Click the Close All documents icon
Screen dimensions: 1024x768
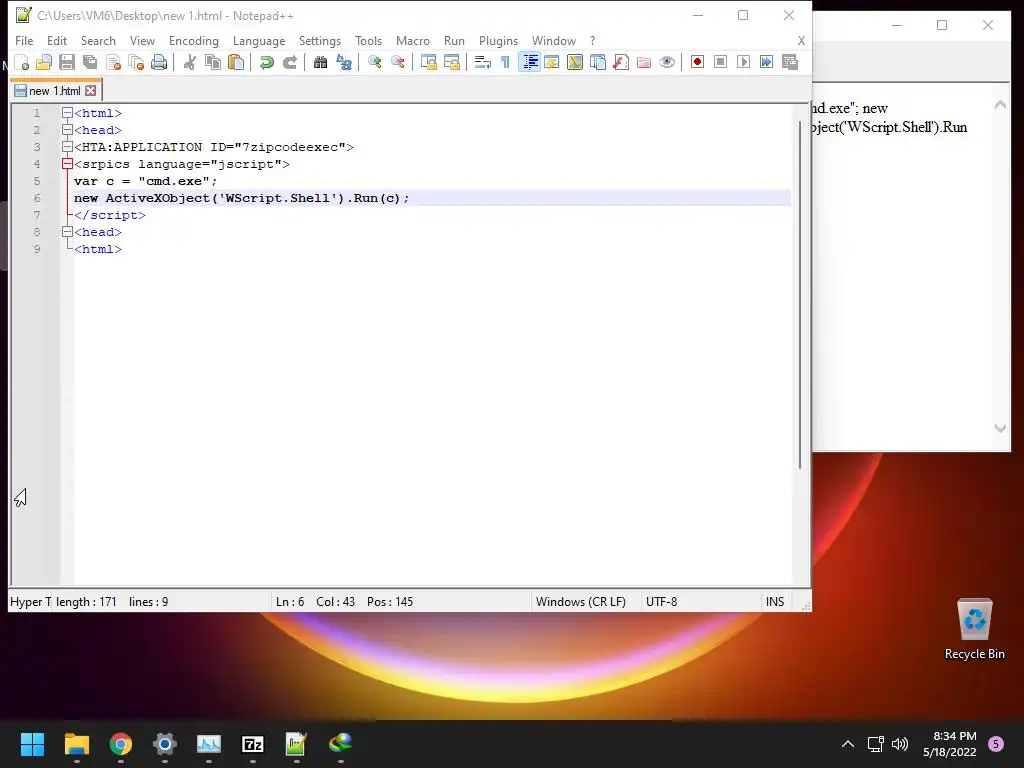click(x=136, y=62)
